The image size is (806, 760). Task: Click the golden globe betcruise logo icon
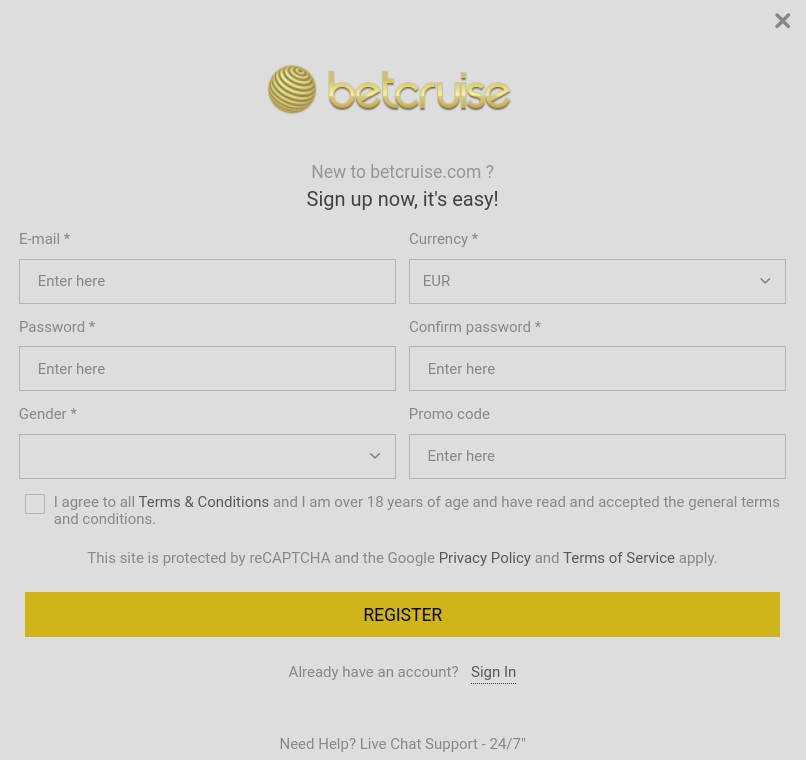[x=292, y=89]
